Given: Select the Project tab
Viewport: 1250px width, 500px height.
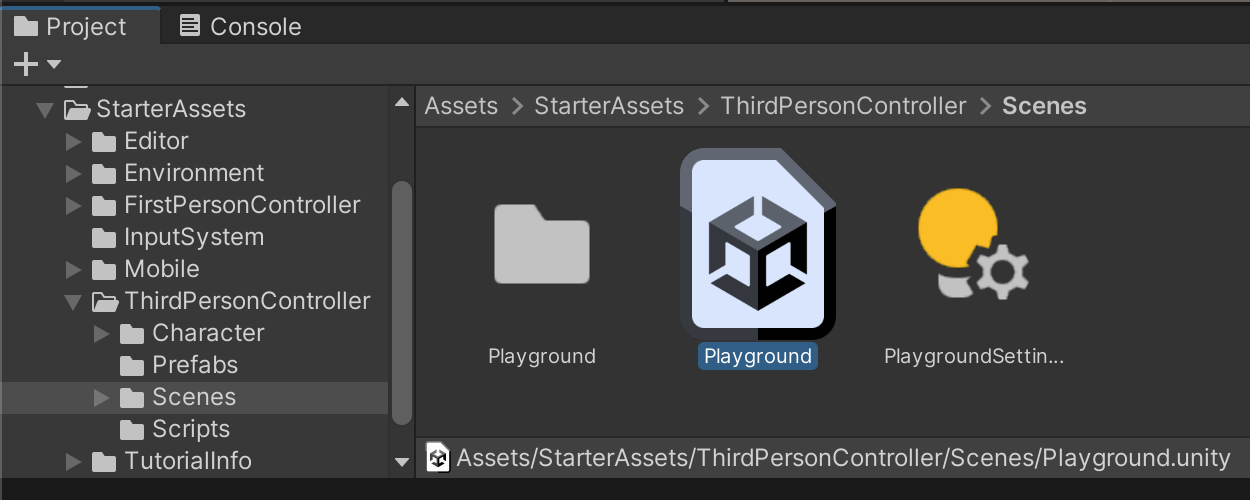Looking at the screenshot, I should 71,27.
